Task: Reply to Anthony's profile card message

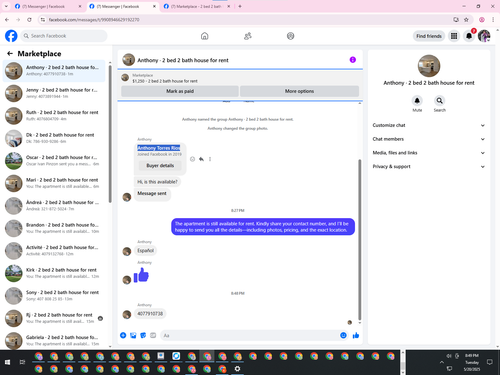Action: click(x=201, y=159)
